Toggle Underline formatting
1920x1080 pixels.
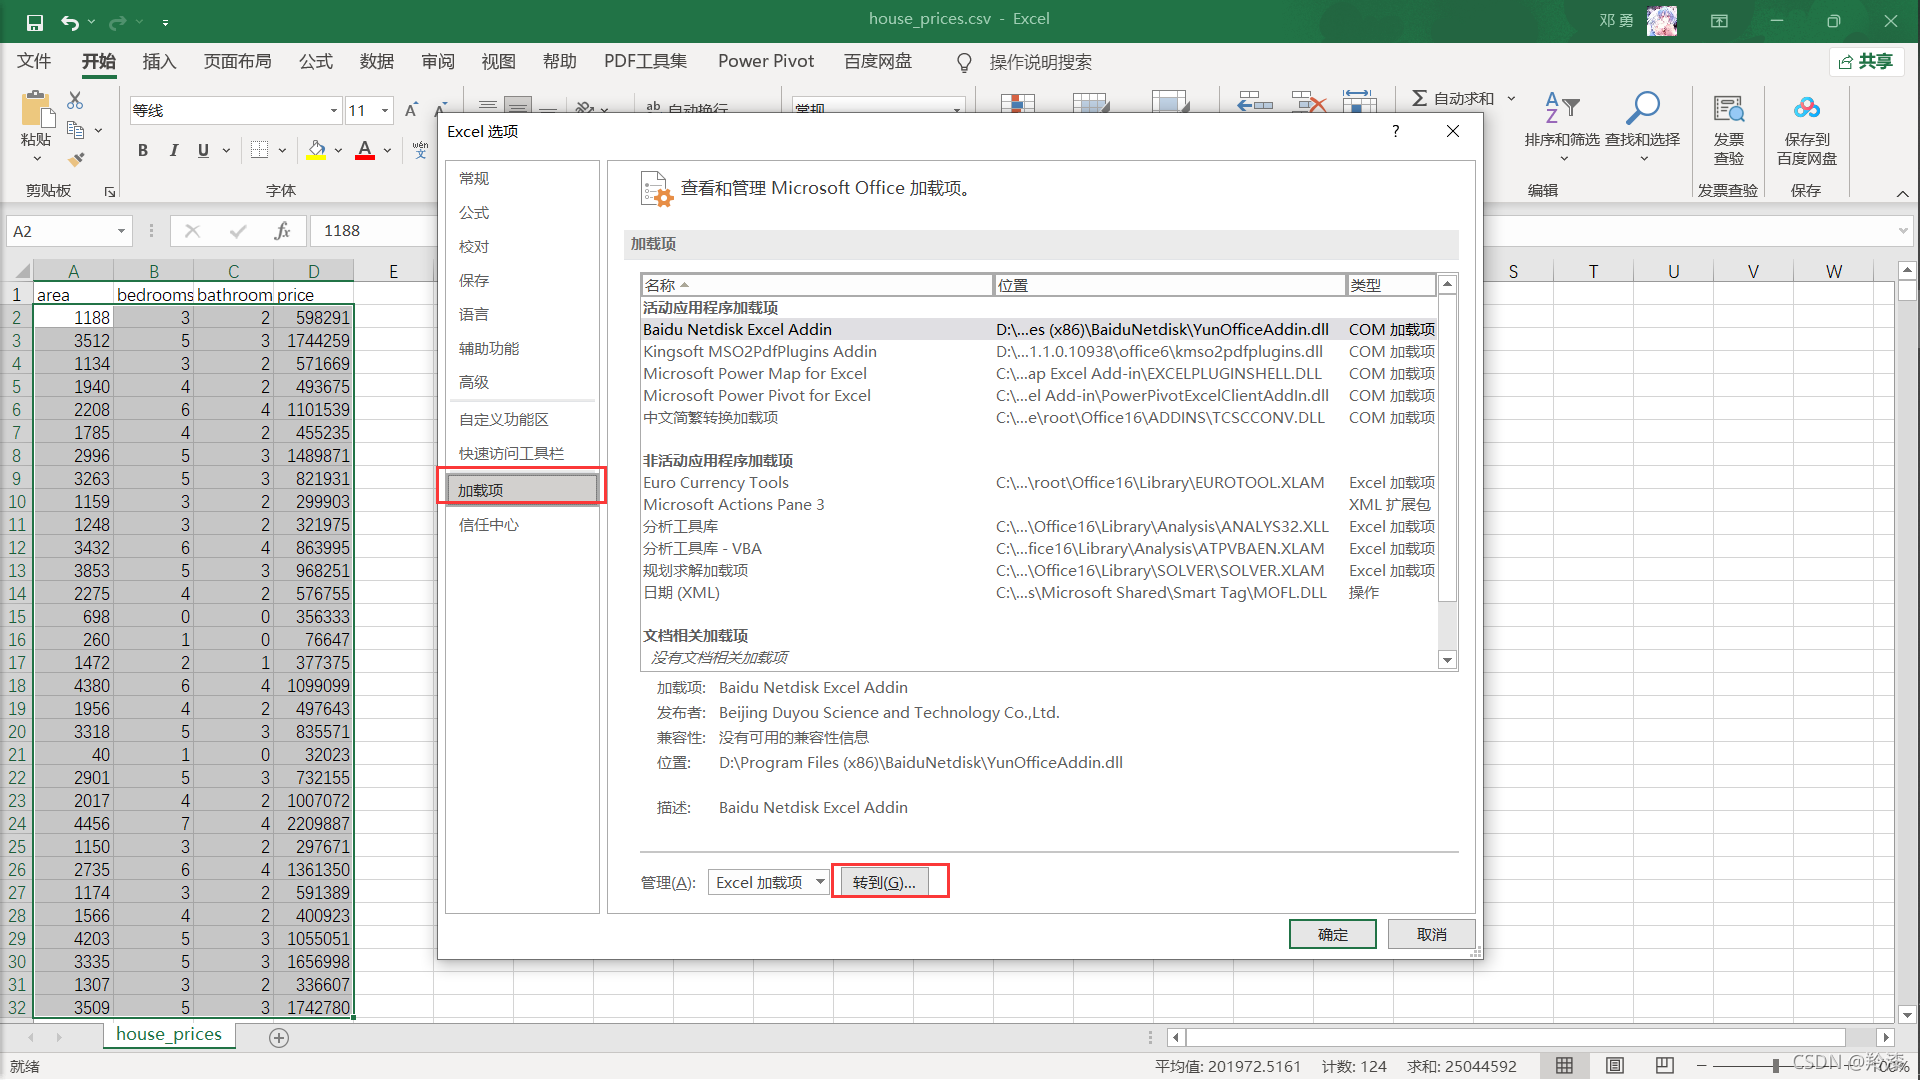click(203, 150)
